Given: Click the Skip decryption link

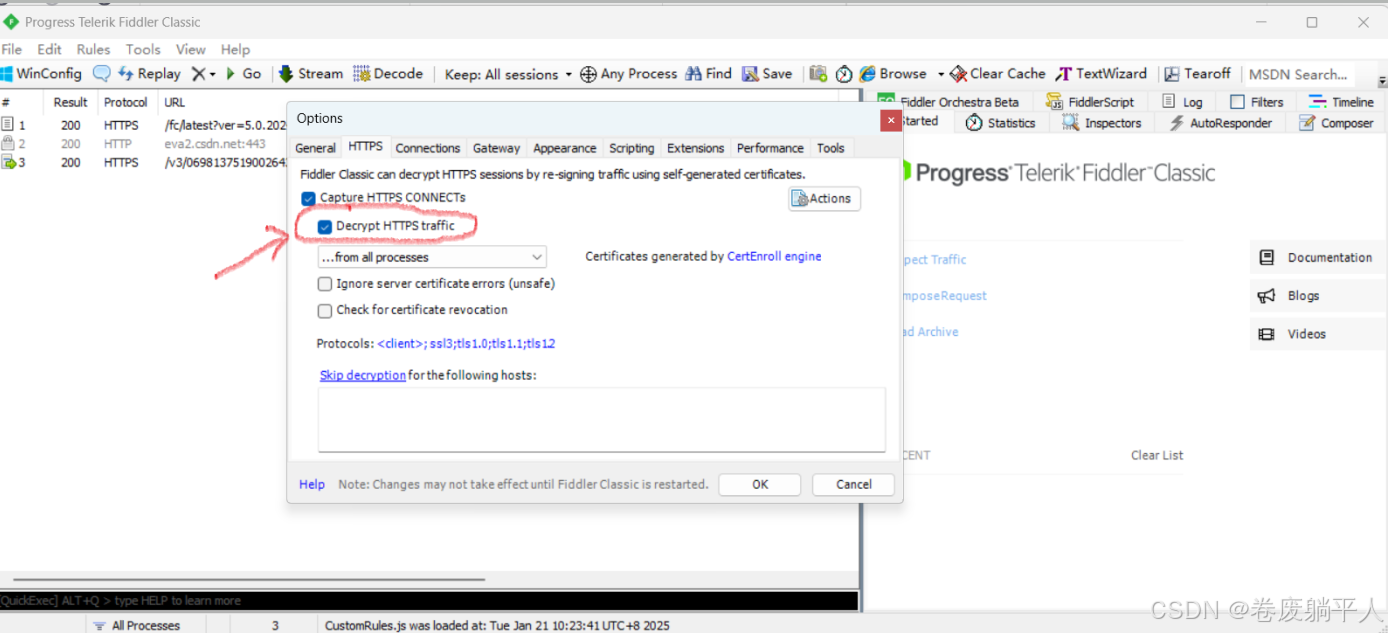Looking at the screenshot, I should pyautogui.click(x=362, y=376).
